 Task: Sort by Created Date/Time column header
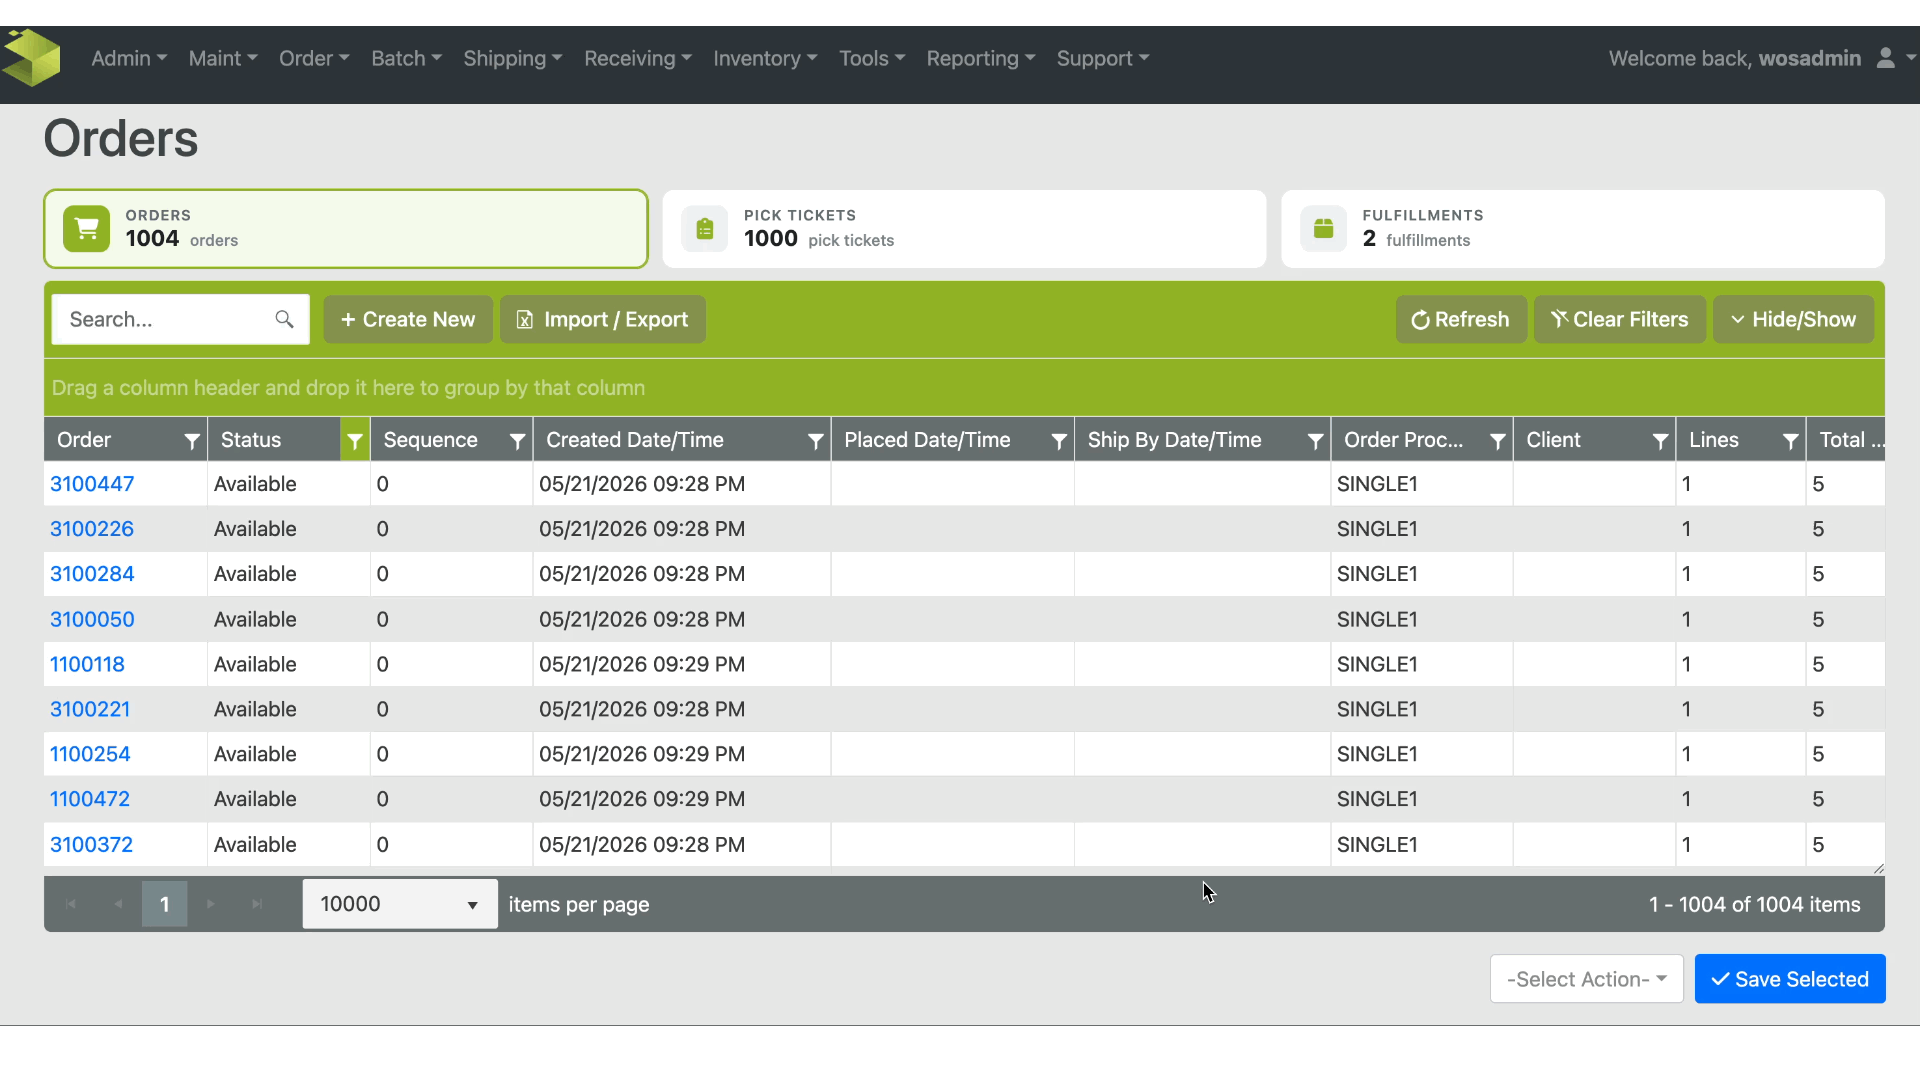click(x=635, y=440)
